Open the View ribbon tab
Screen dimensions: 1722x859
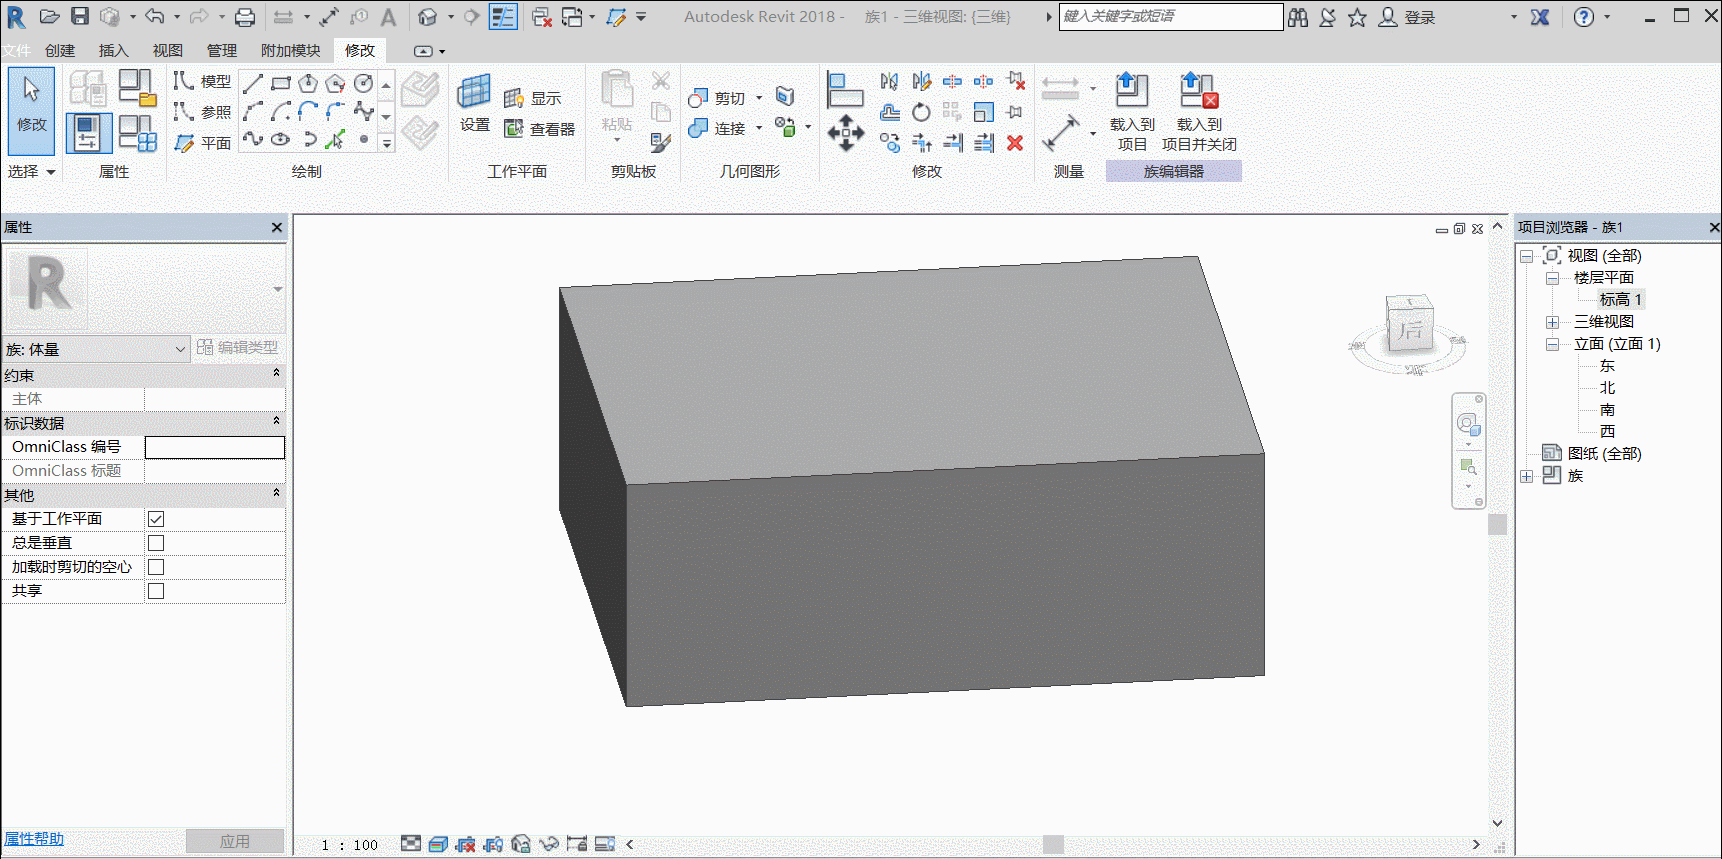click(168, 50)
